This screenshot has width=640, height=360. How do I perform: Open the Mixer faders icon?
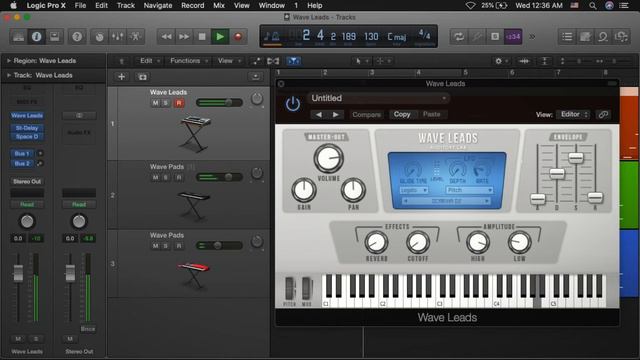(118, 37)
